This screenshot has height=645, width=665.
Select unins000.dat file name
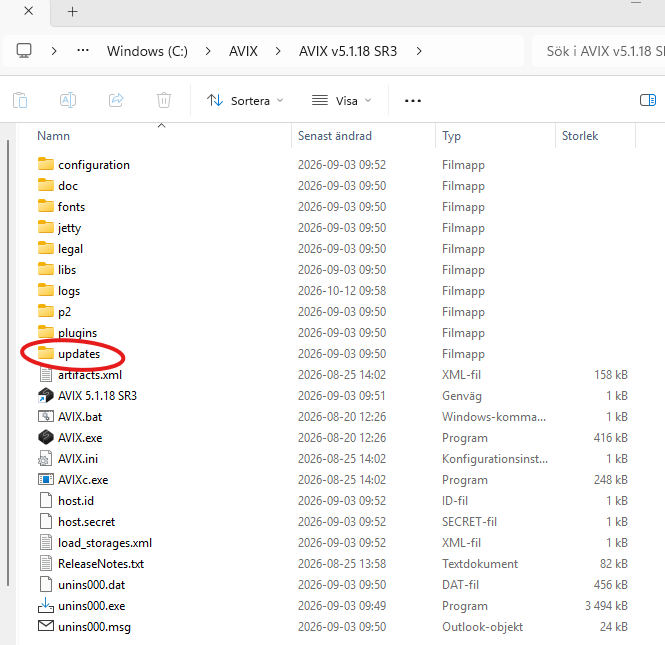(92, 585)
